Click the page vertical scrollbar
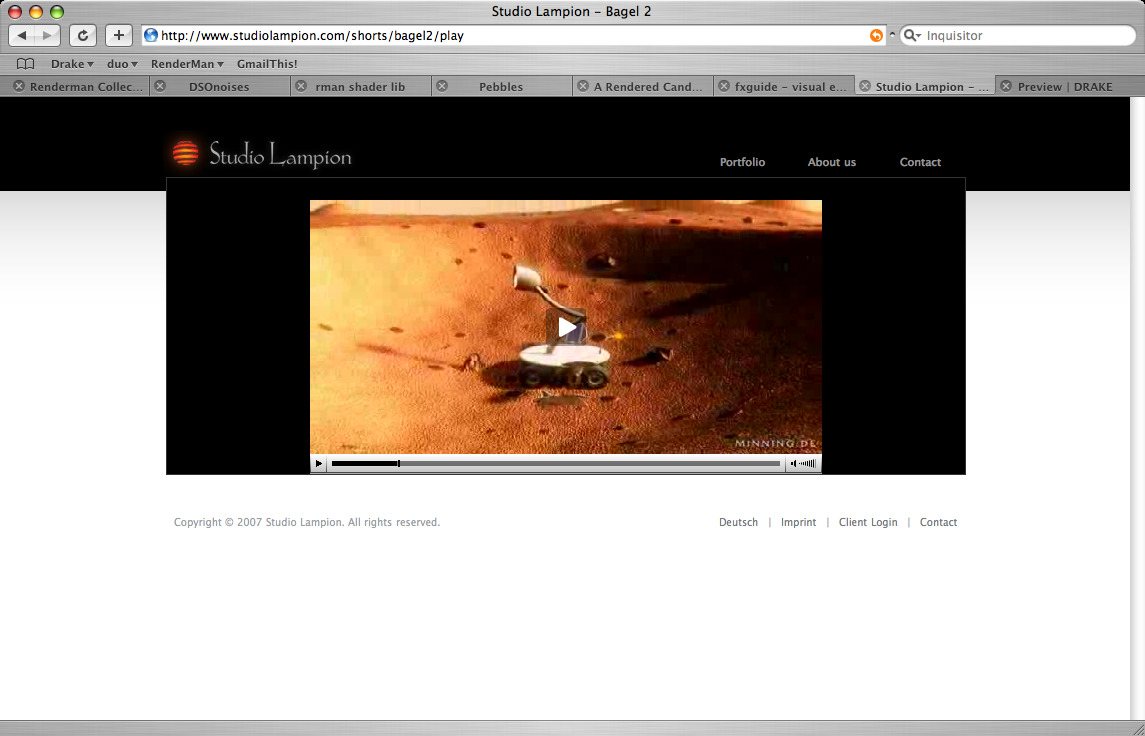 [1137, 407]
